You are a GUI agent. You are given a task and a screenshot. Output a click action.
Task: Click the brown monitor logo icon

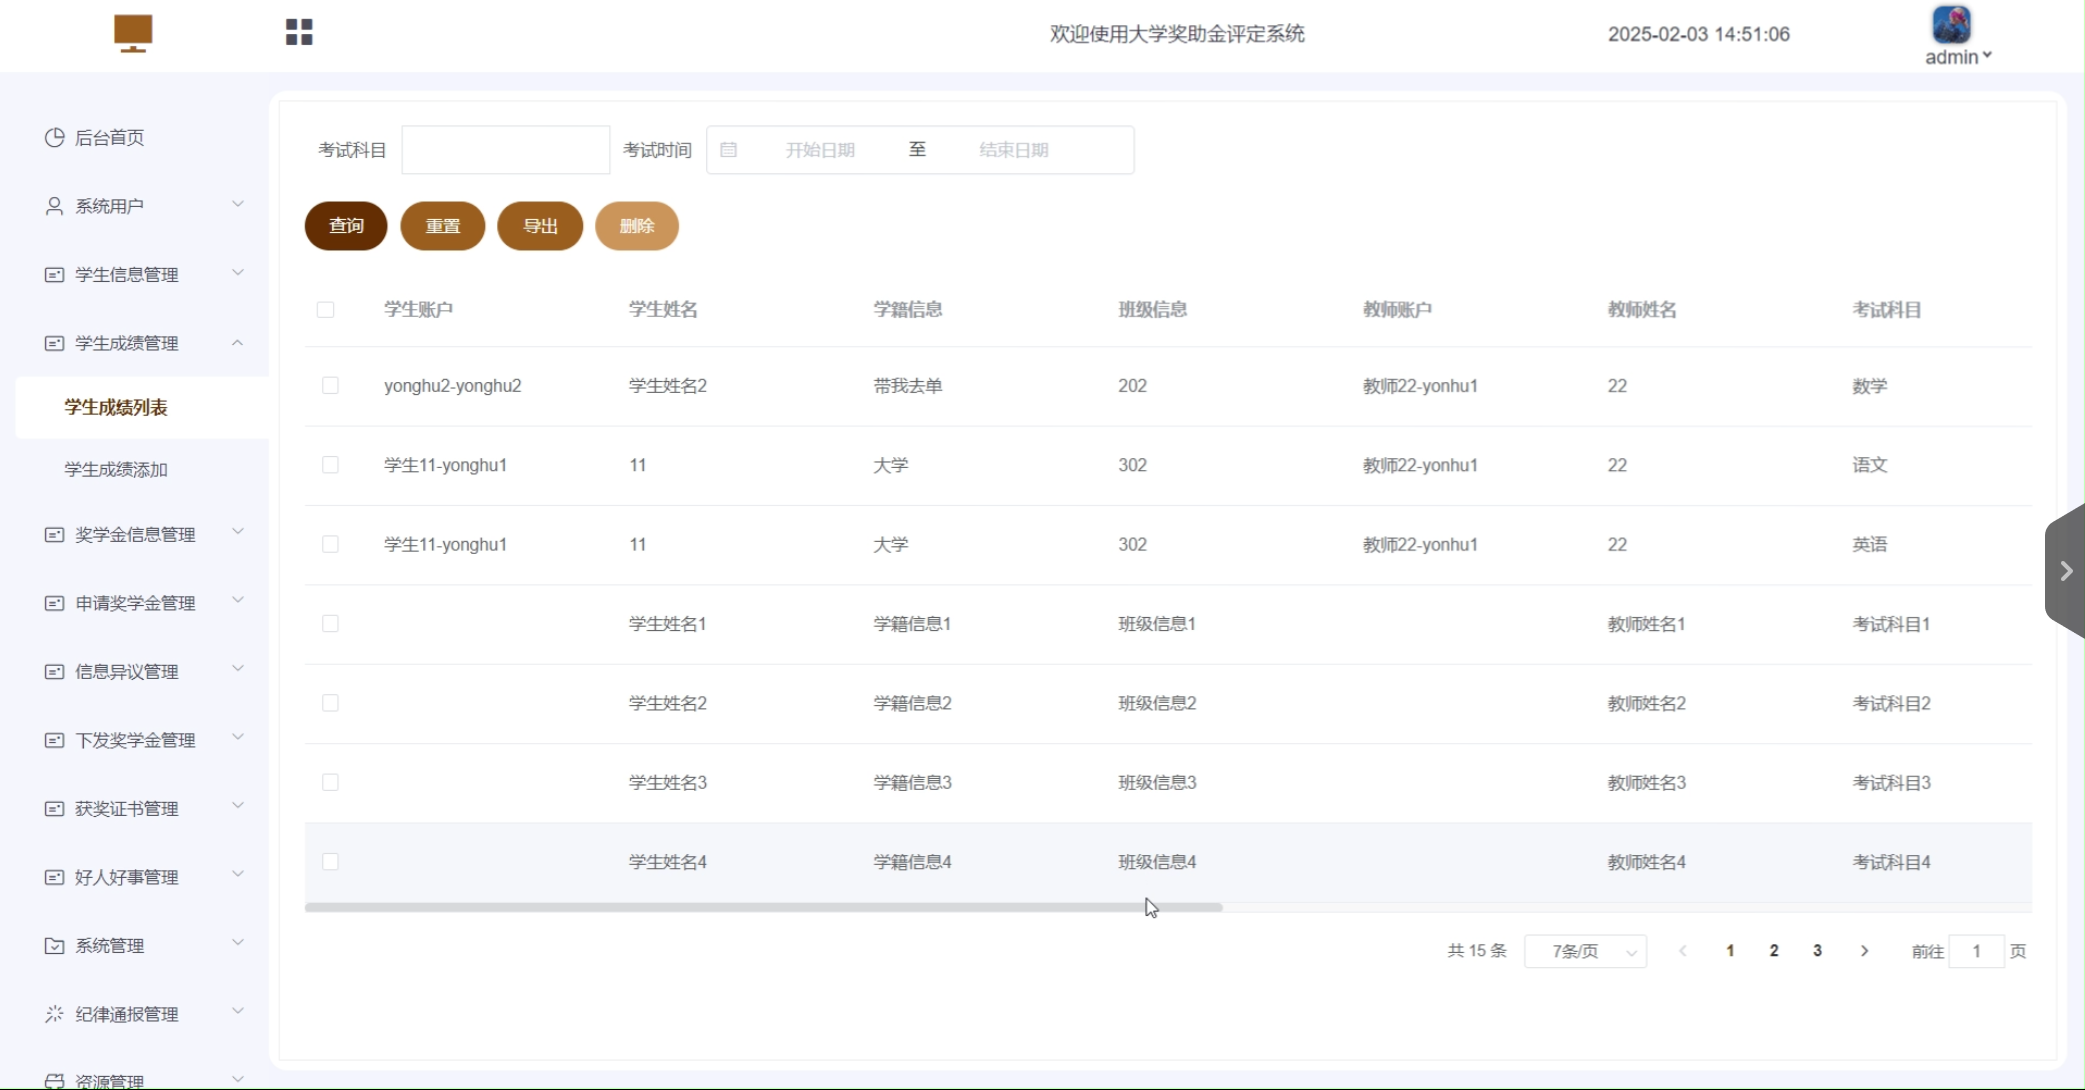[133, 33]
